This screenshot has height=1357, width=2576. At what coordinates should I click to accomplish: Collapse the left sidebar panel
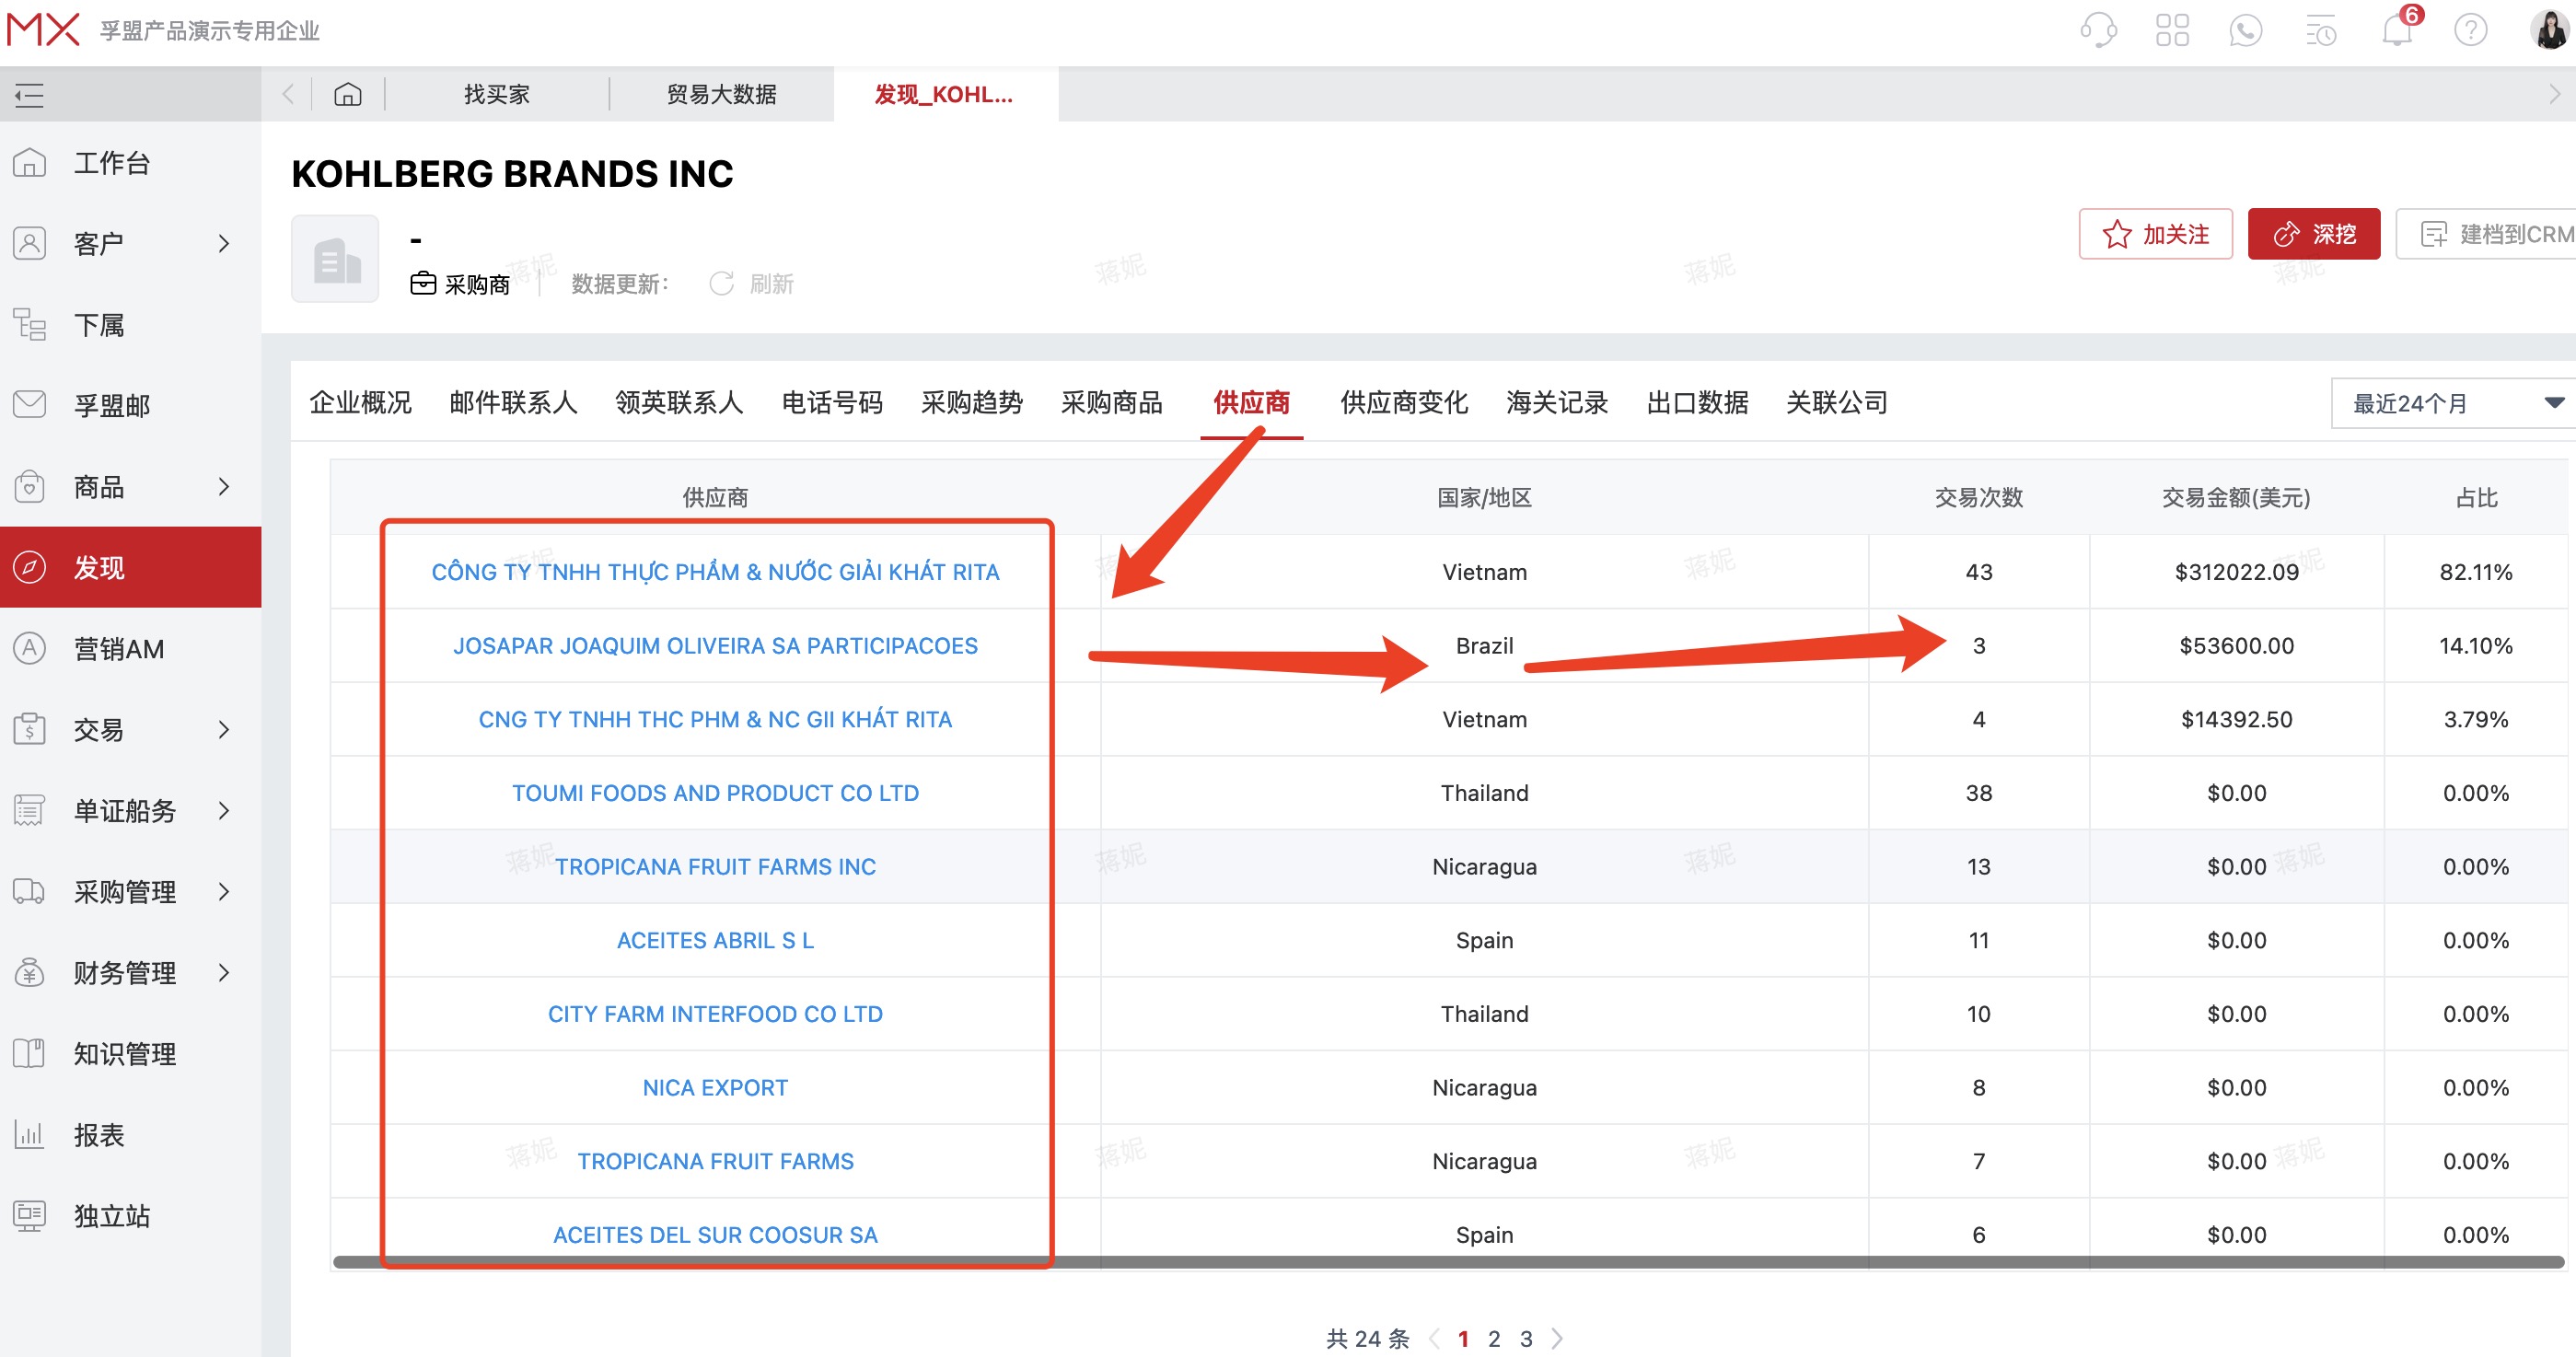(28, 95)
